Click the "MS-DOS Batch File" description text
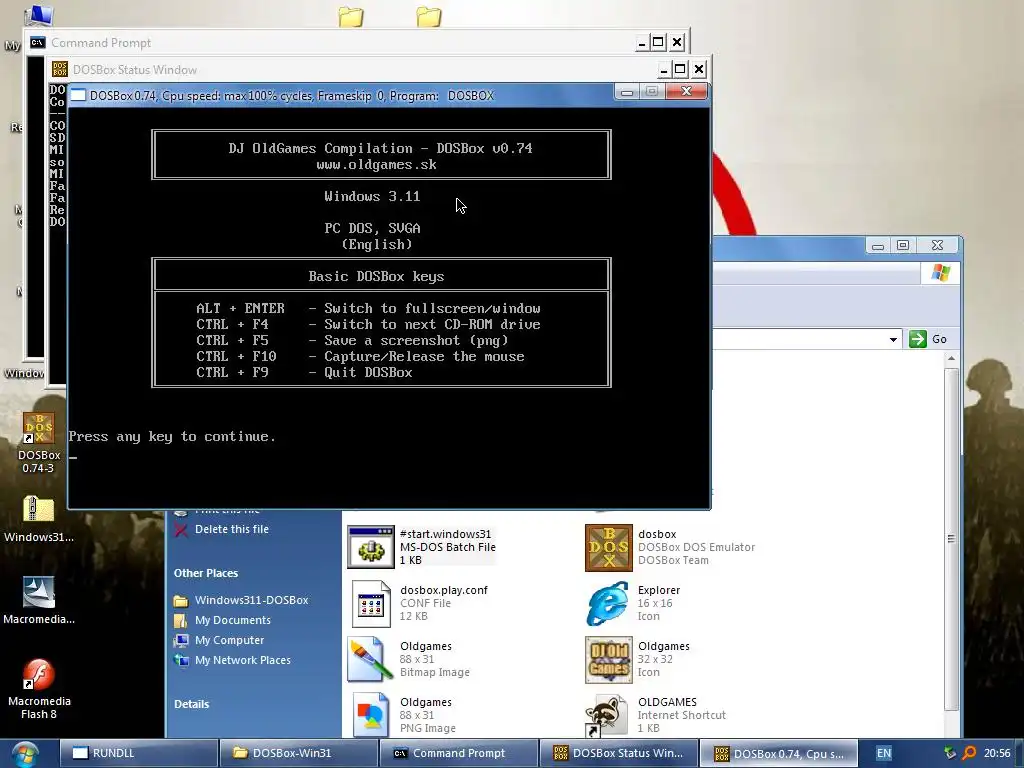Viewport: 1024px width, 768px height. tap(448, 547)
